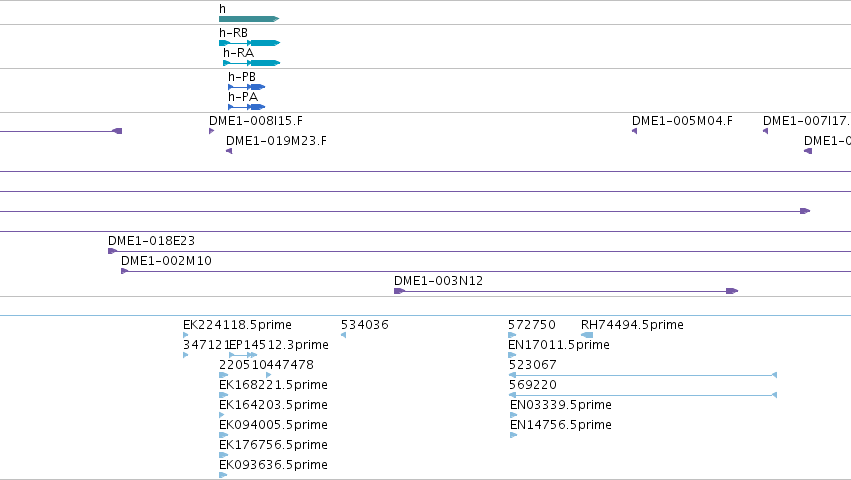Click the EK168221.5prime EST arrow
This screenshot has width=851, height=480.
[223, 395]
